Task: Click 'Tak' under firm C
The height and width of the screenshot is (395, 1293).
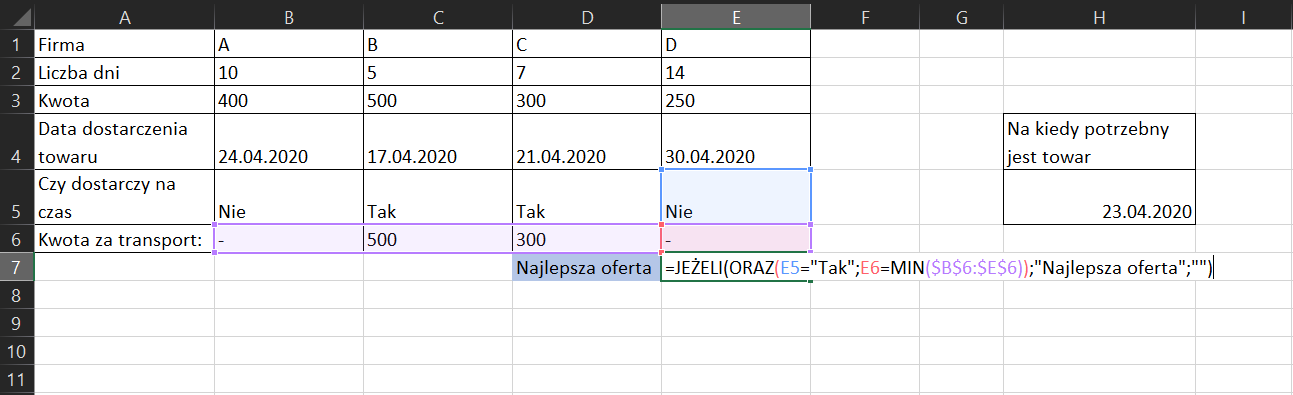Action: click(587, 197)
